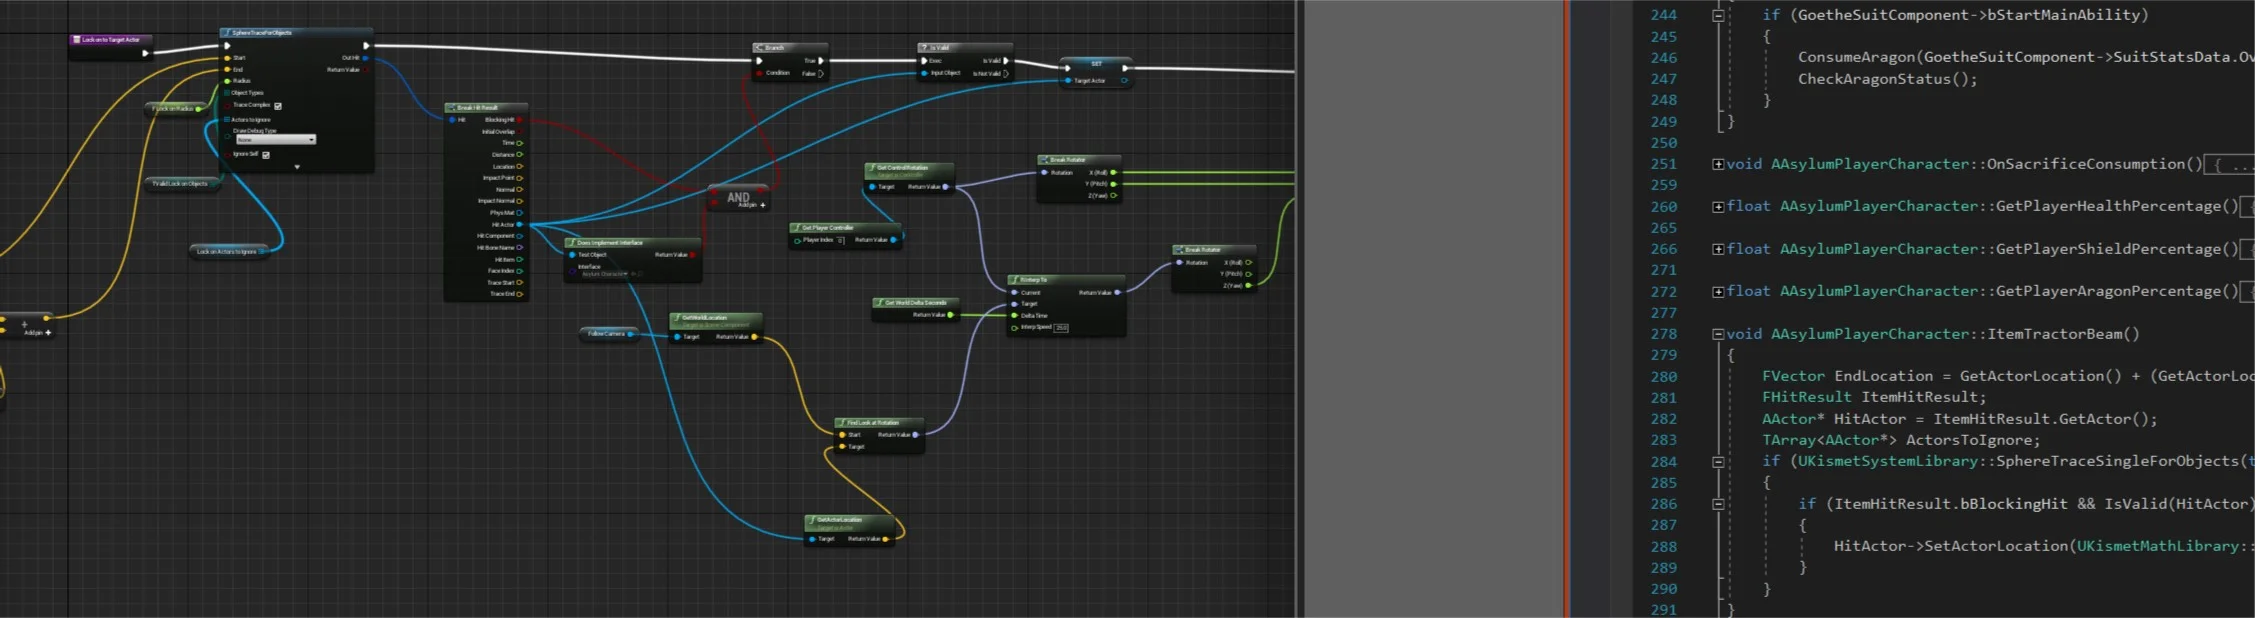Screen dimensions: 2255x618
Task: Click the Lock on to Target Actor event node icon
Action: click(76, 40)
